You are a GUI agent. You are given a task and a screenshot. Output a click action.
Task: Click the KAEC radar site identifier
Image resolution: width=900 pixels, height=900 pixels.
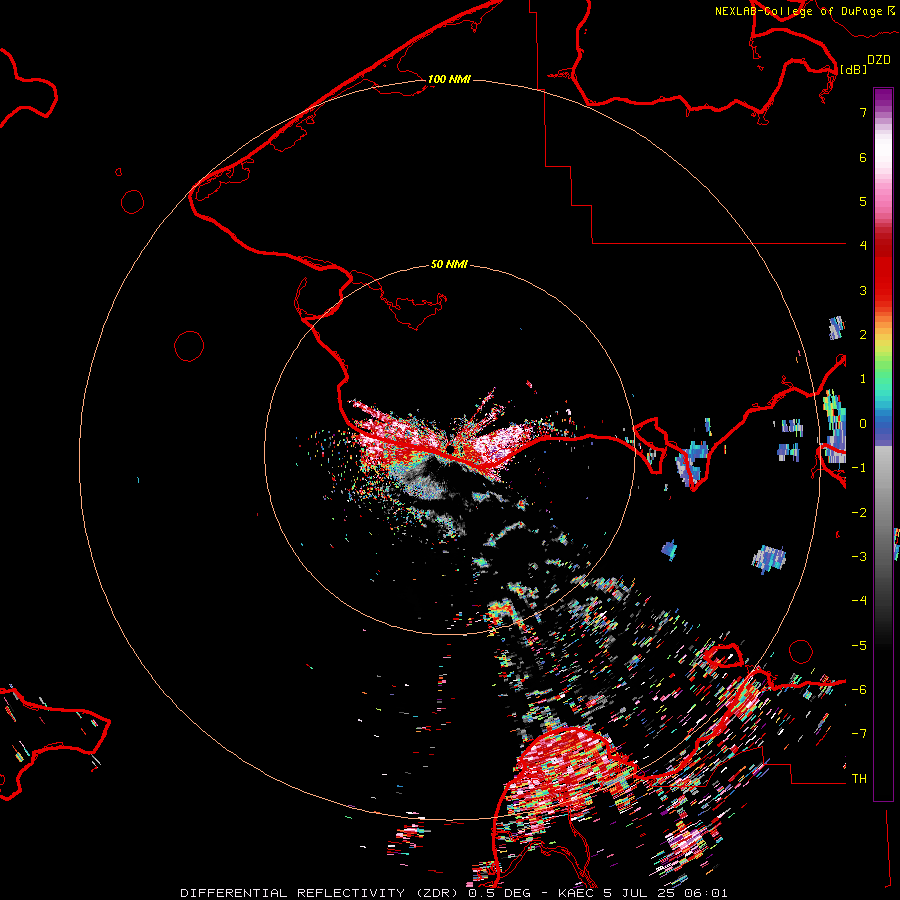point(576,893)
